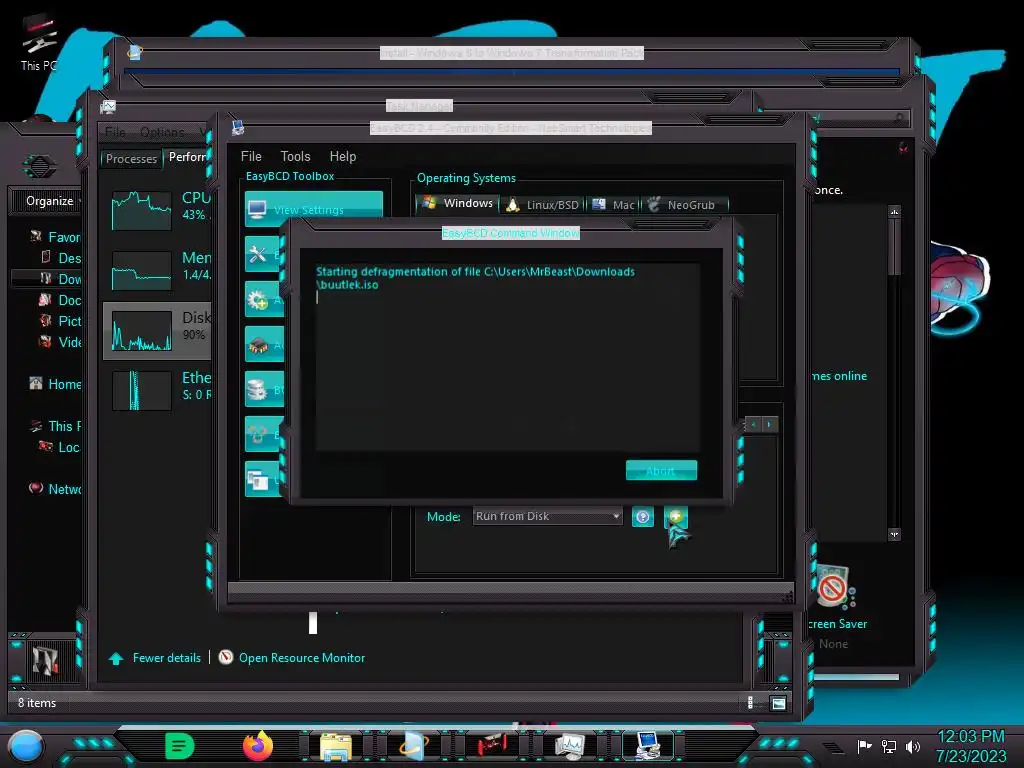Click the green plus add-entry icon beside Mode

coord(676,517)
